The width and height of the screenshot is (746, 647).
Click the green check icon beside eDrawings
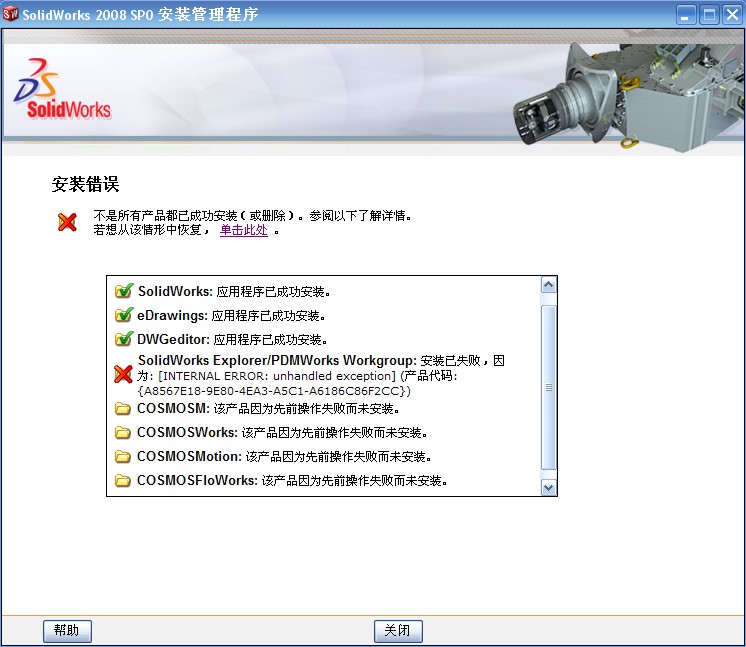coord(124,315)
